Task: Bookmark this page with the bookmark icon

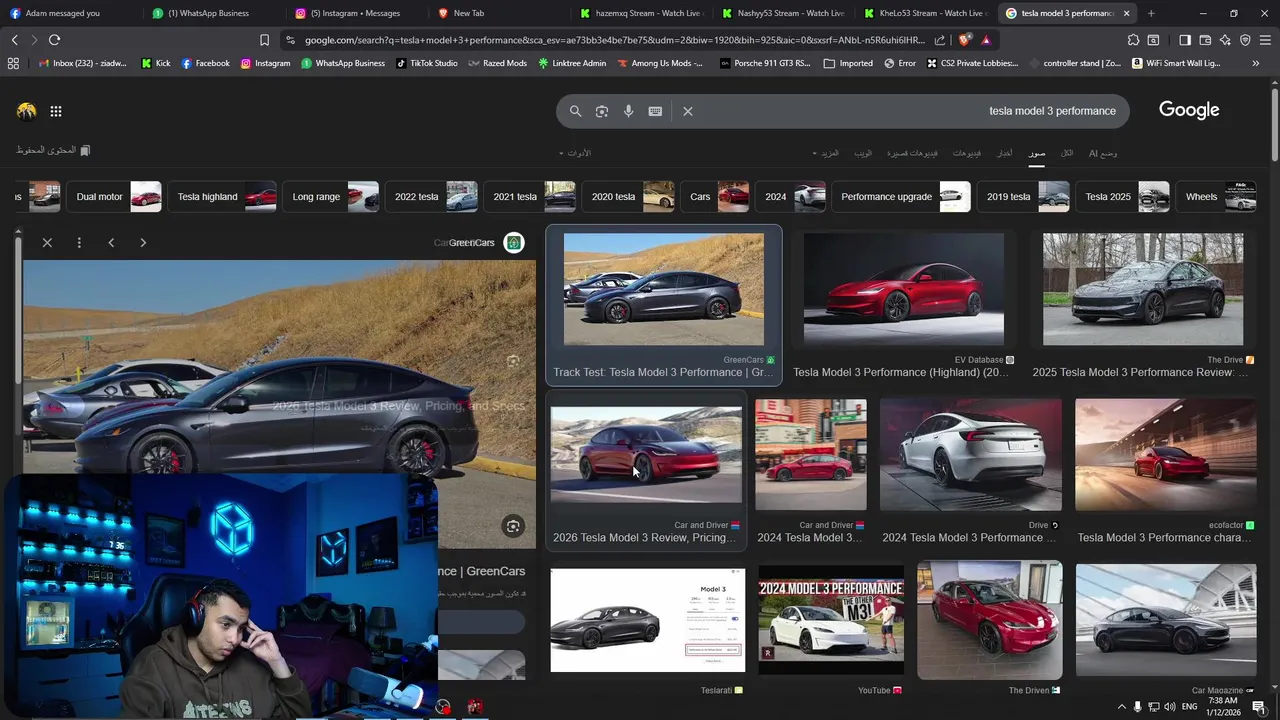Action: click(264, 40)
